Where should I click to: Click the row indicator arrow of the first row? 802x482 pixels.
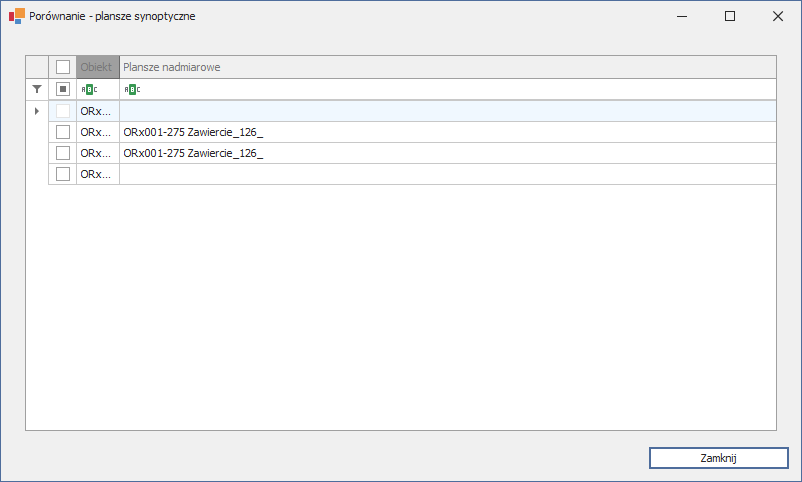tap(37, 111)
